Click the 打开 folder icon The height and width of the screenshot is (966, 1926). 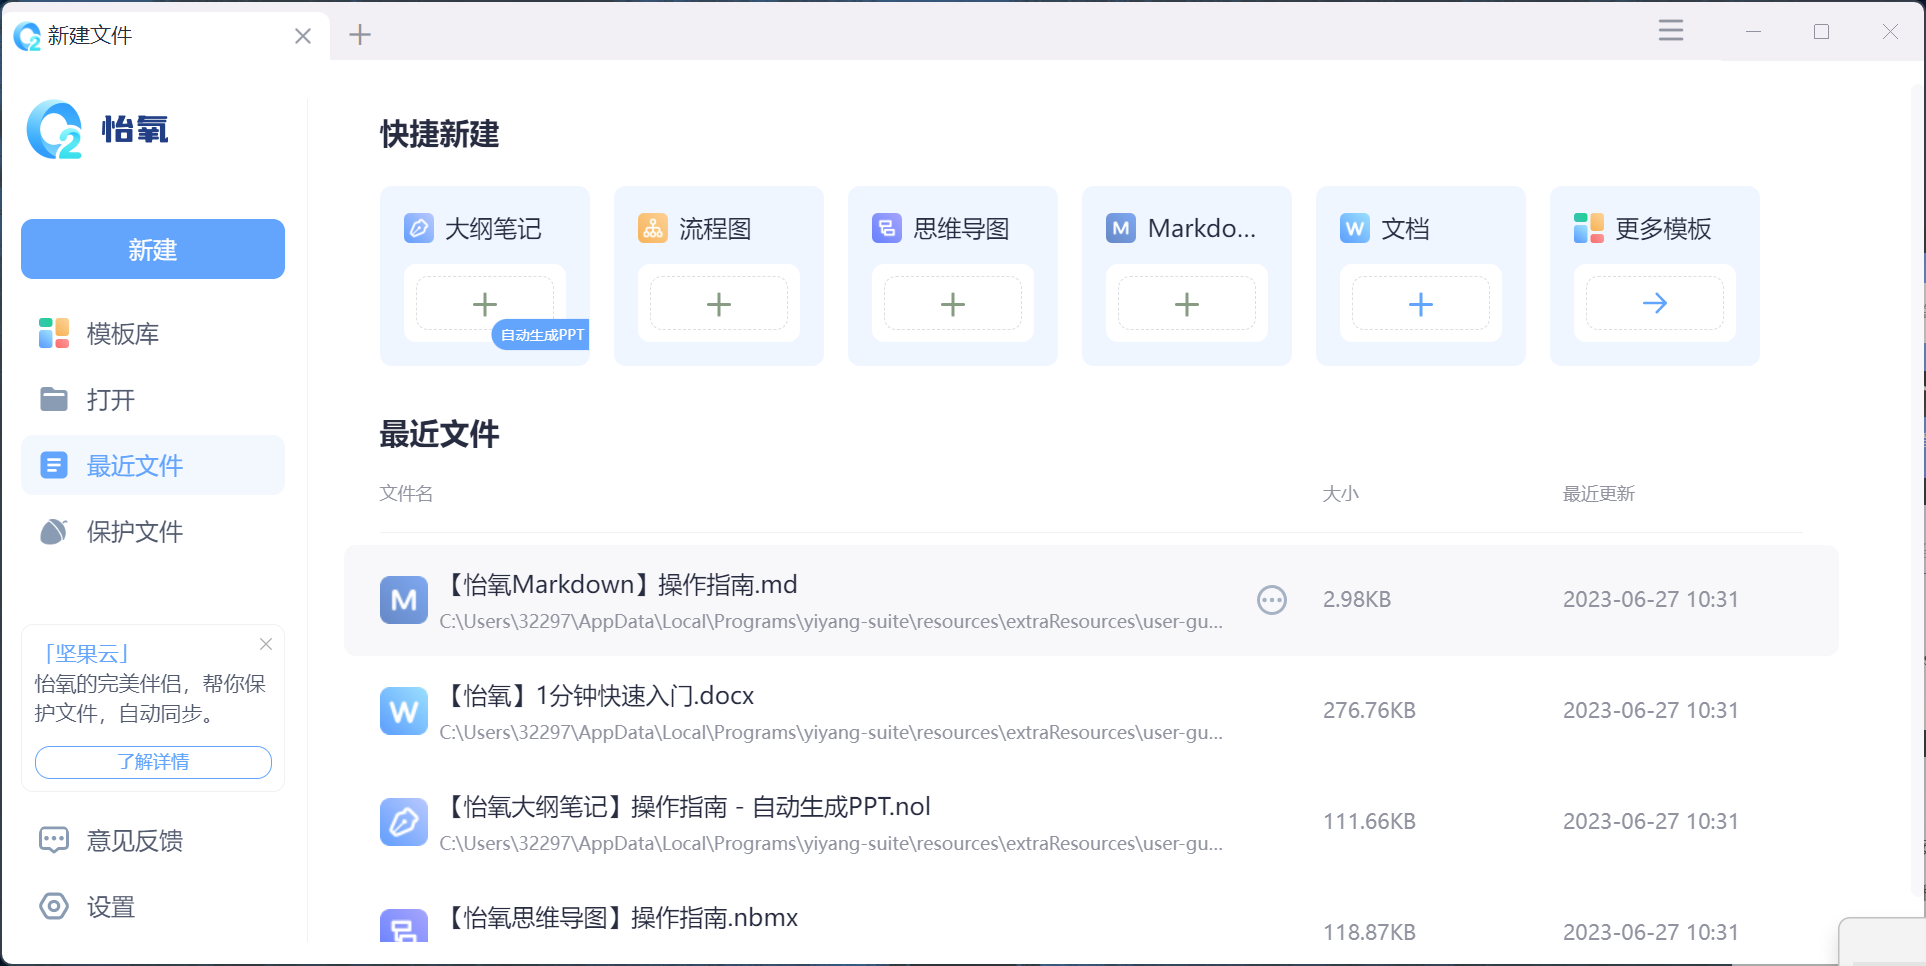pos(54,399)
